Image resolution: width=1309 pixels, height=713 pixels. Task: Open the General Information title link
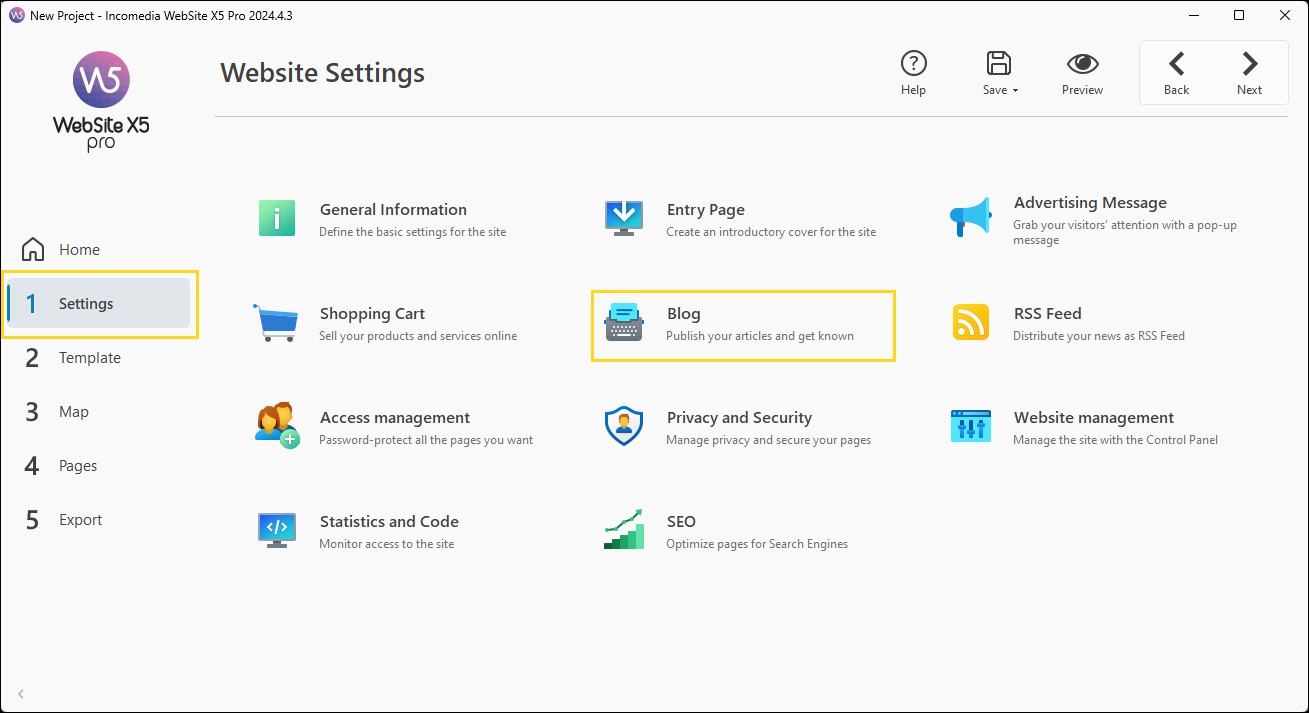point(393,209)
